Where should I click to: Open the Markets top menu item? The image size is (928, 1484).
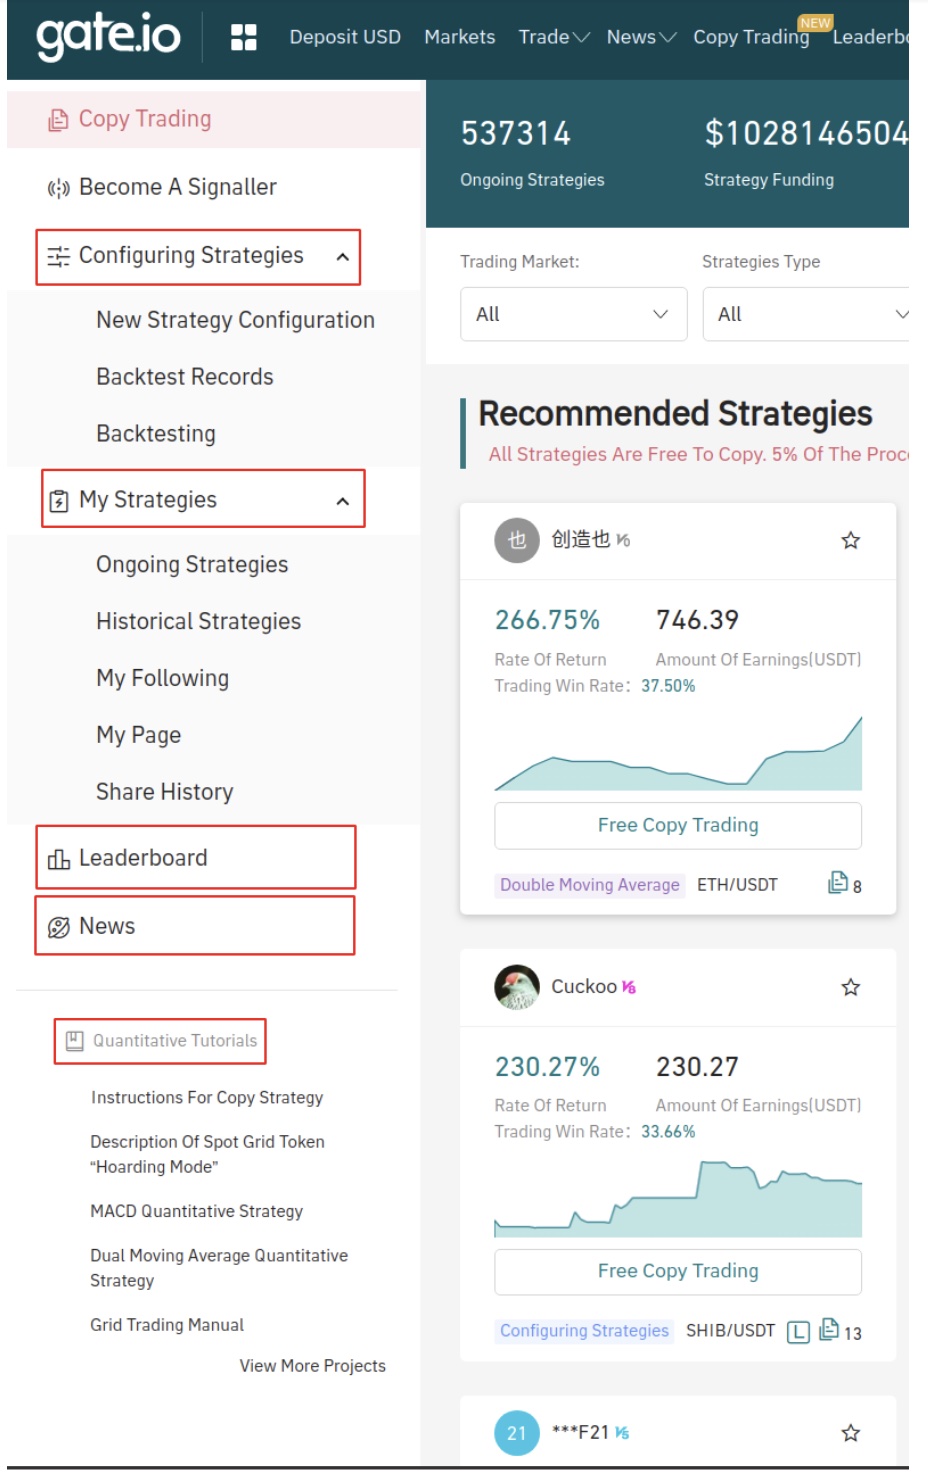point(459,37)
